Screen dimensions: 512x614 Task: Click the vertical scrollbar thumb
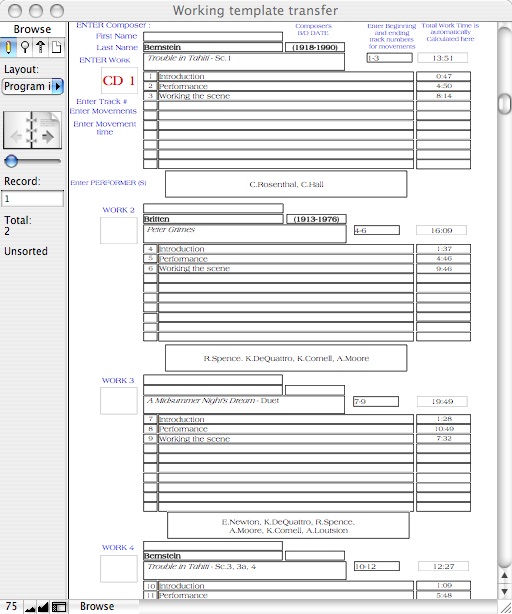click(x=504, y=103)
